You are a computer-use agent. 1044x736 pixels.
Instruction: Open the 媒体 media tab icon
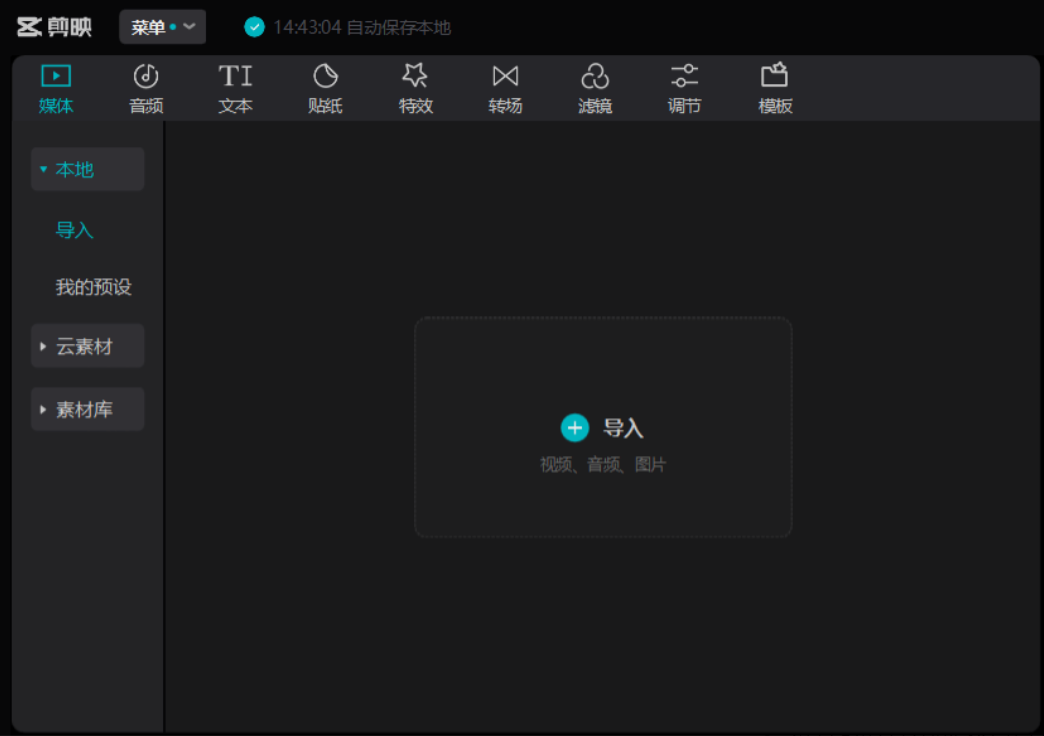56,76
